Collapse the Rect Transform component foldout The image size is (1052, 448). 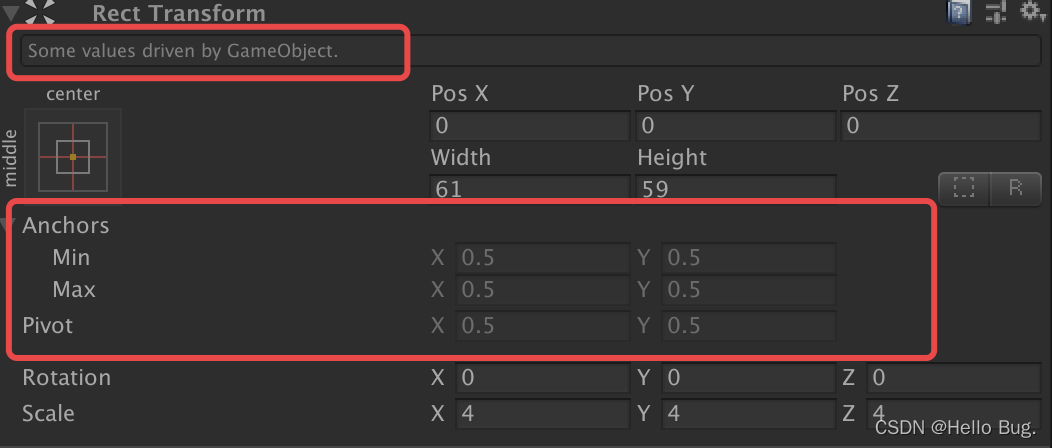coord(11,13)
